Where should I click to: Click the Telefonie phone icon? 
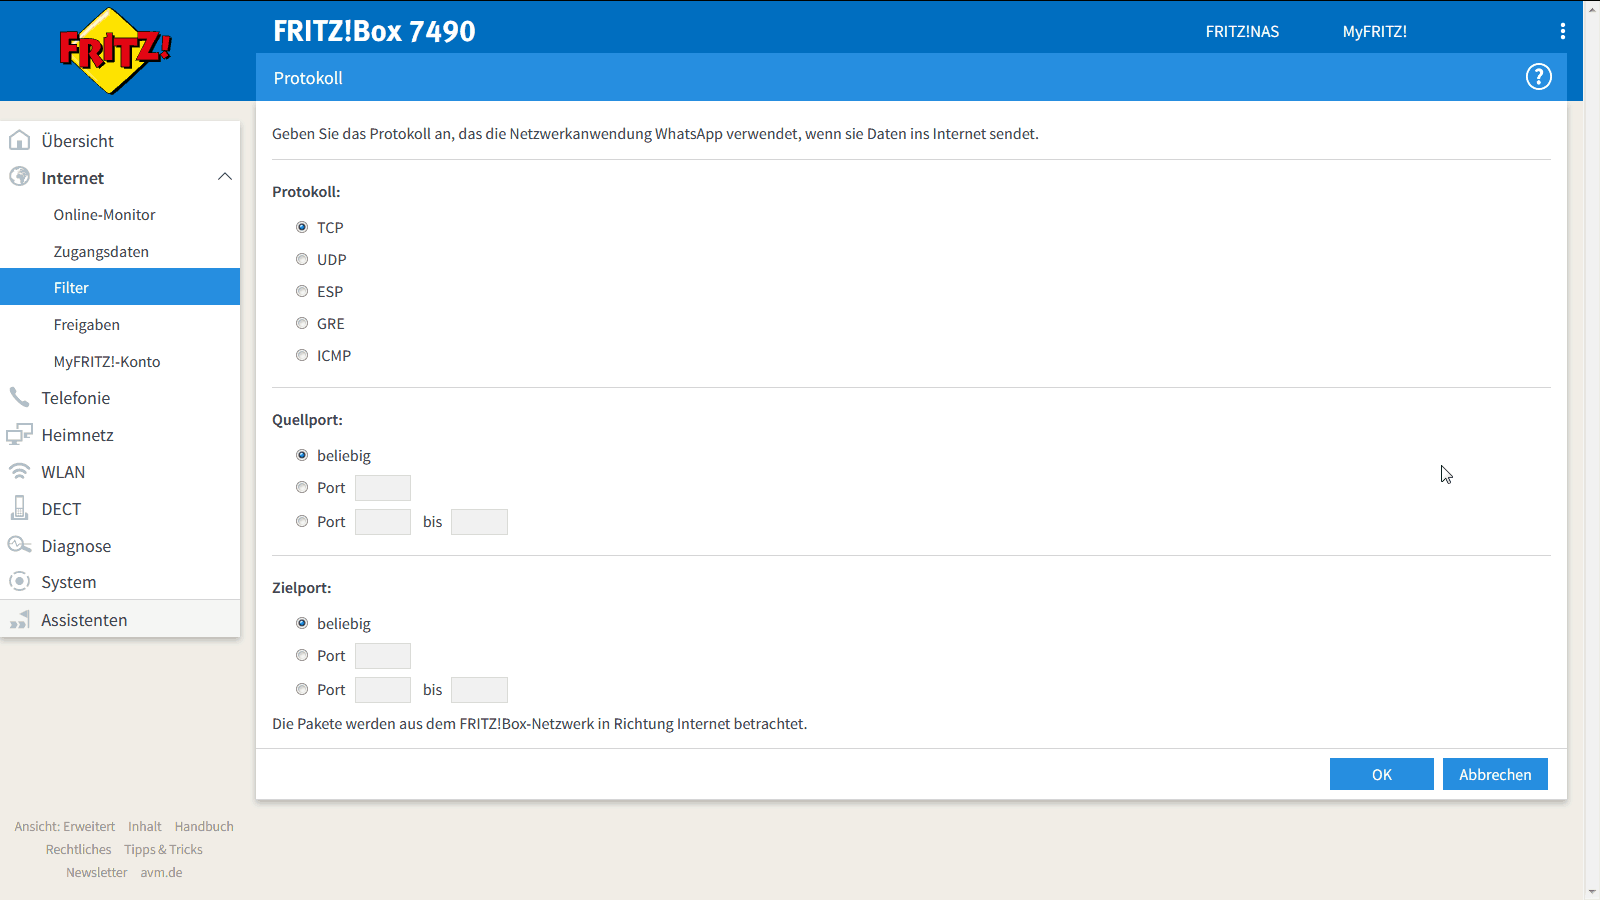pos(19,397)
